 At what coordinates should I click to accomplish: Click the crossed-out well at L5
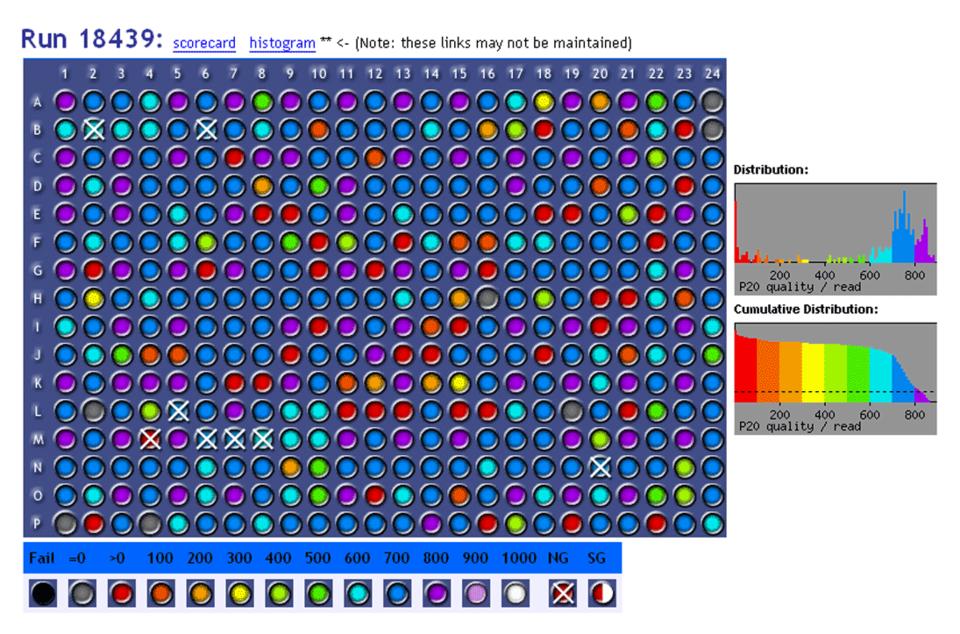coord(178,411)
